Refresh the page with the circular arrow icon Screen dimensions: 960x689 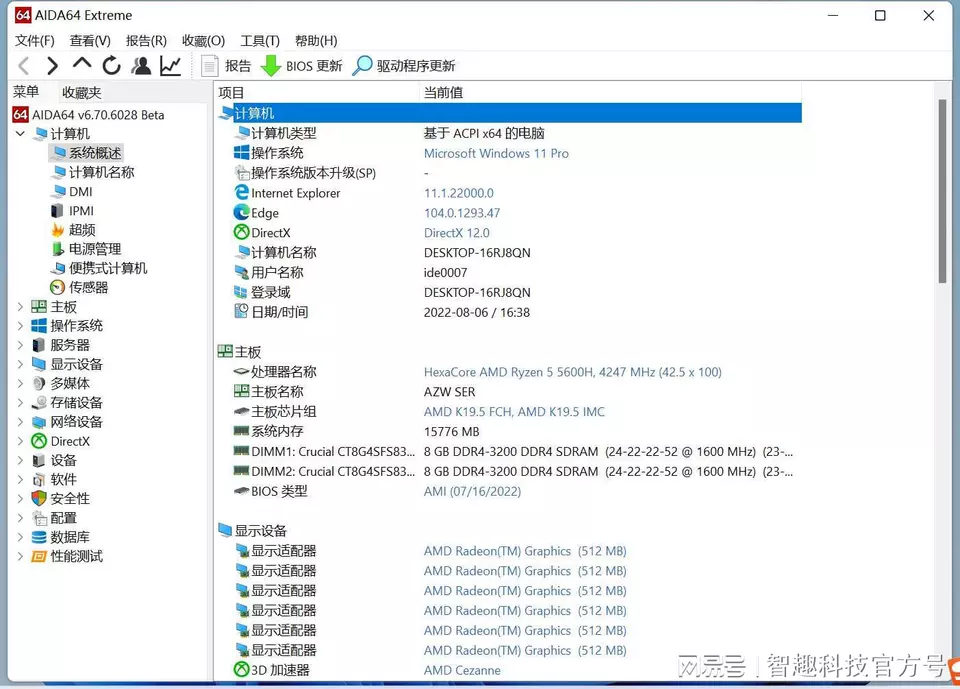[x=111, y=66]
